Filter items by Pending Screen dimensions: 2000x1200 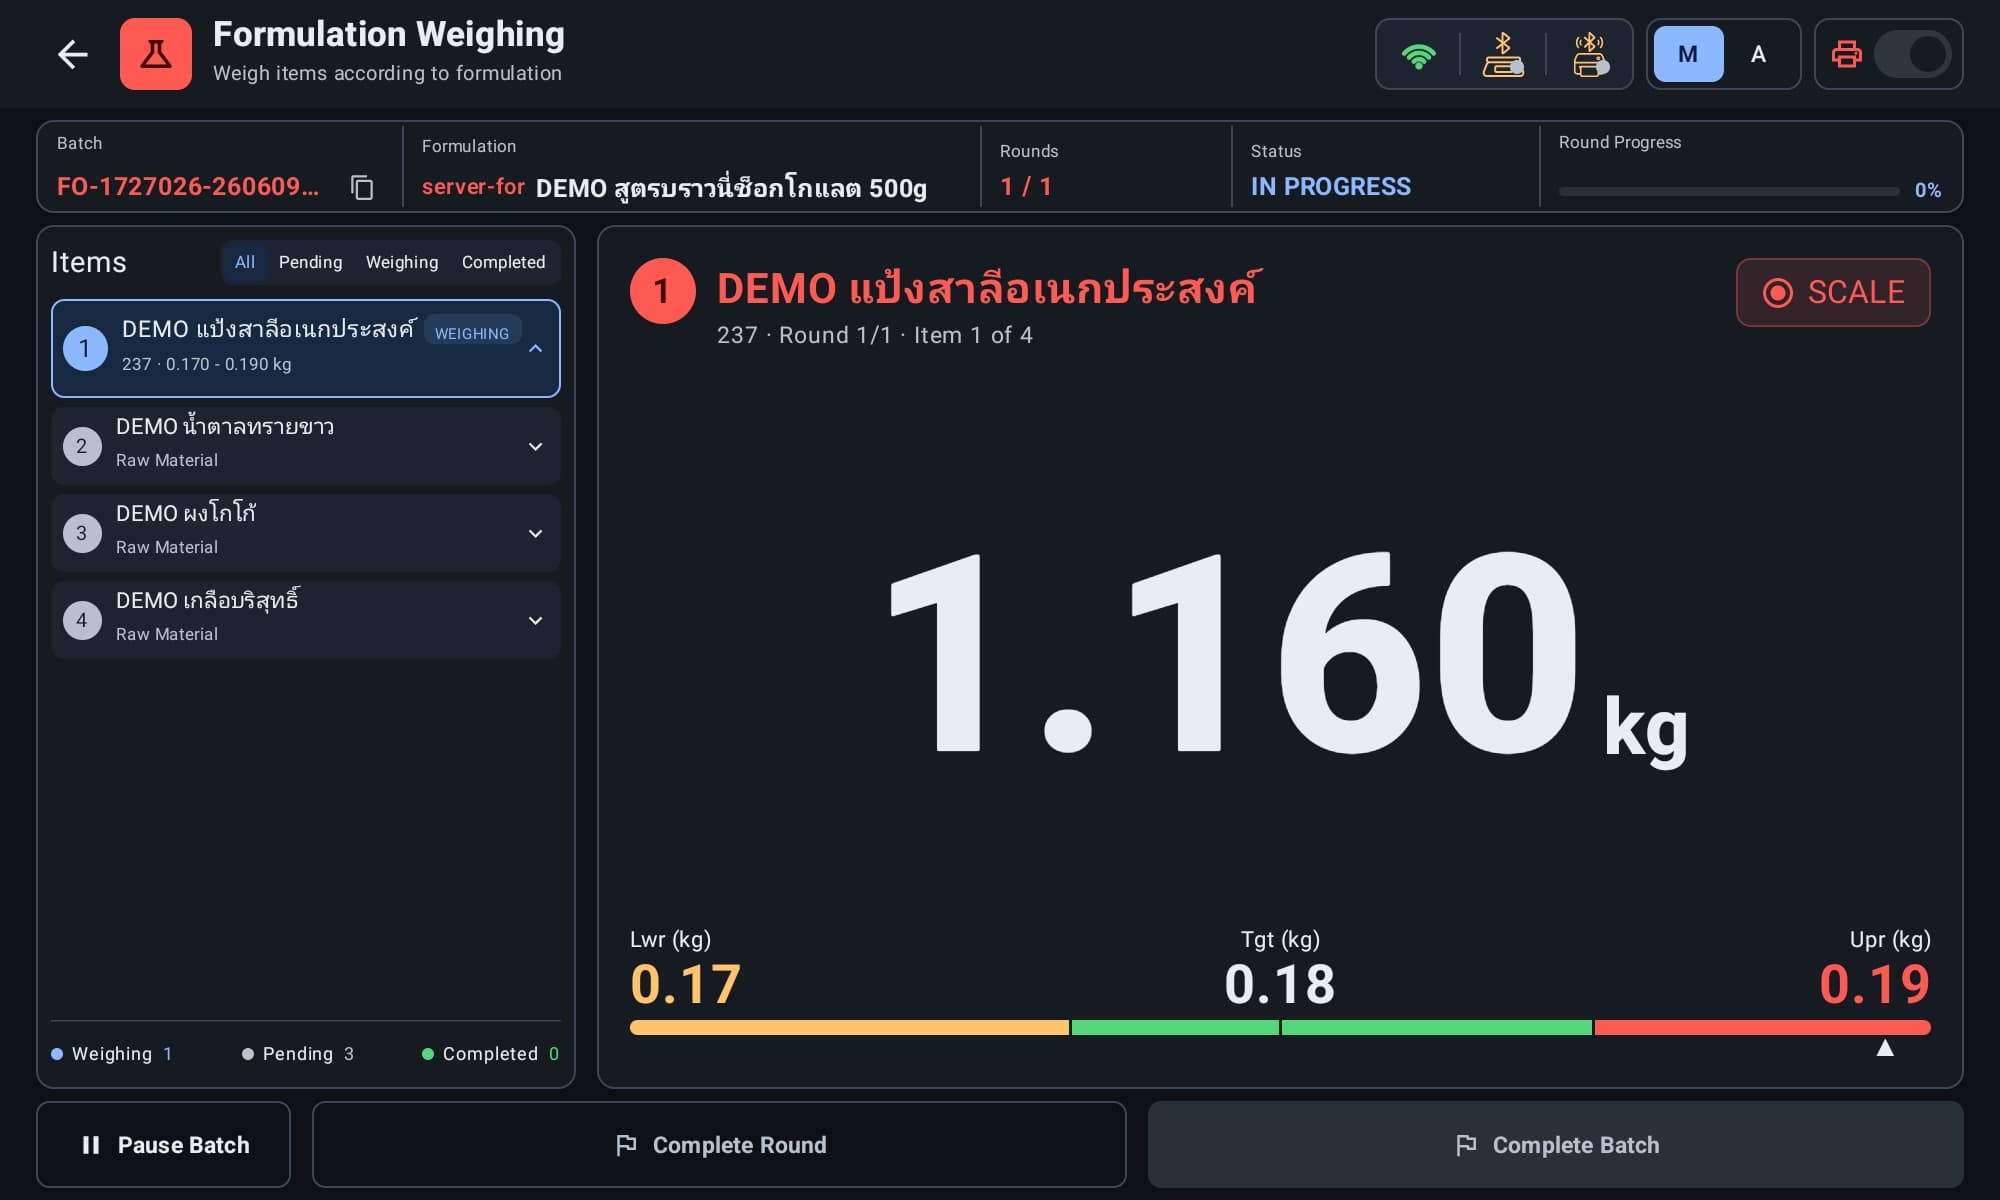(x=310, y=262)
